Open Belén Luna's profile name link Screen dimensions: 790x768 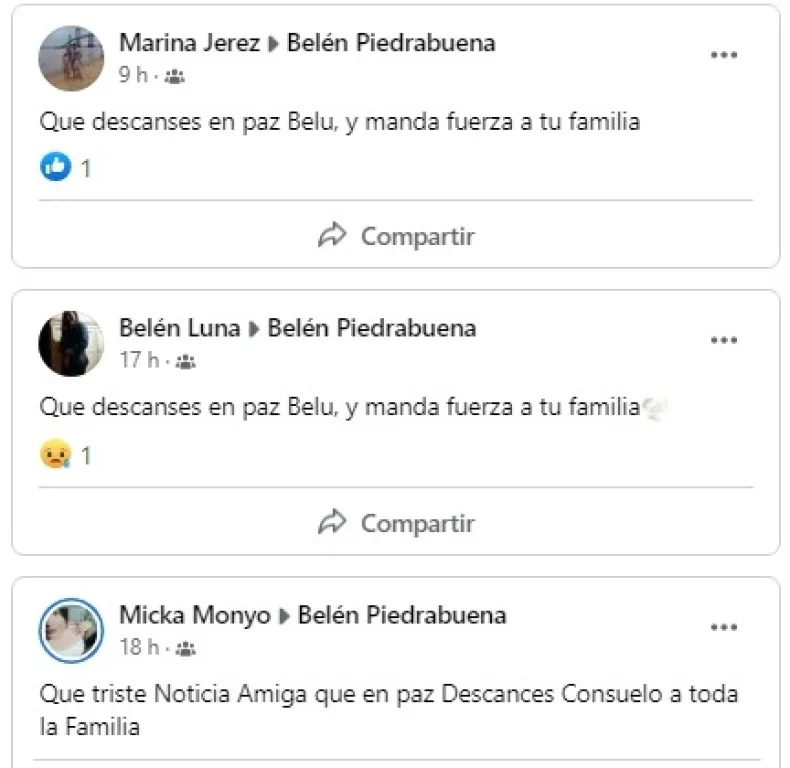179,328
